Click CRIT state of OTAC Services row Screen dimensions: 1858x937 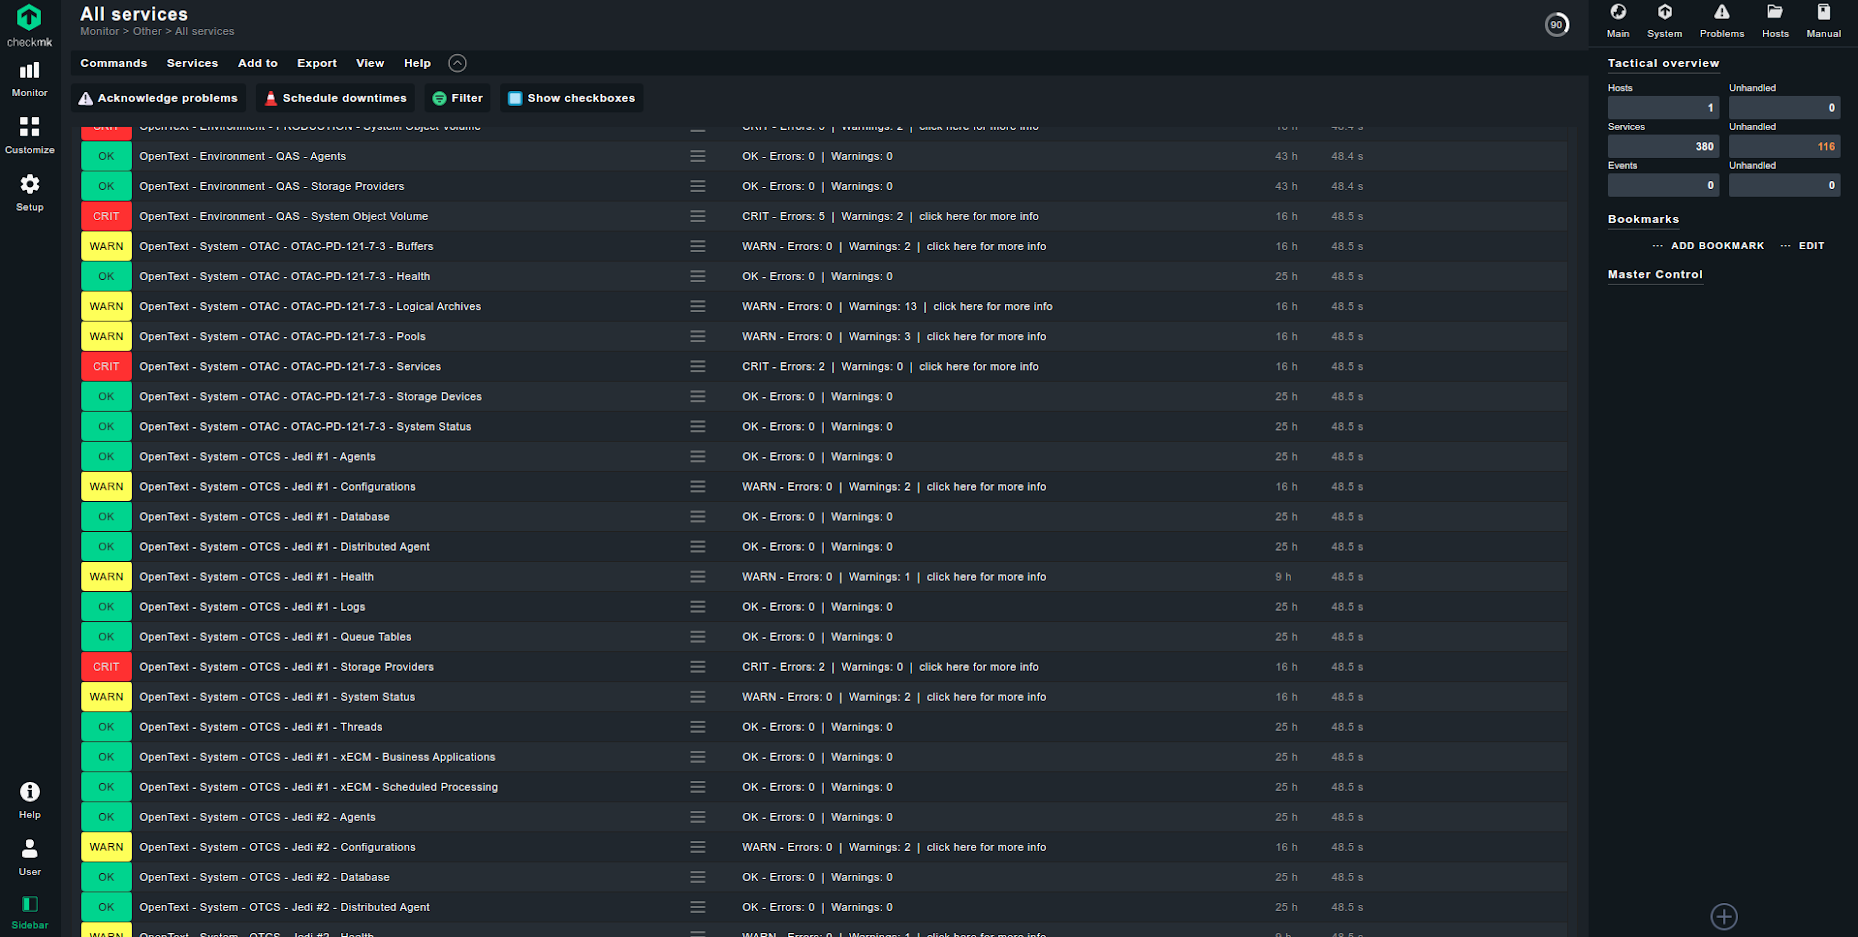click(106, 366)
